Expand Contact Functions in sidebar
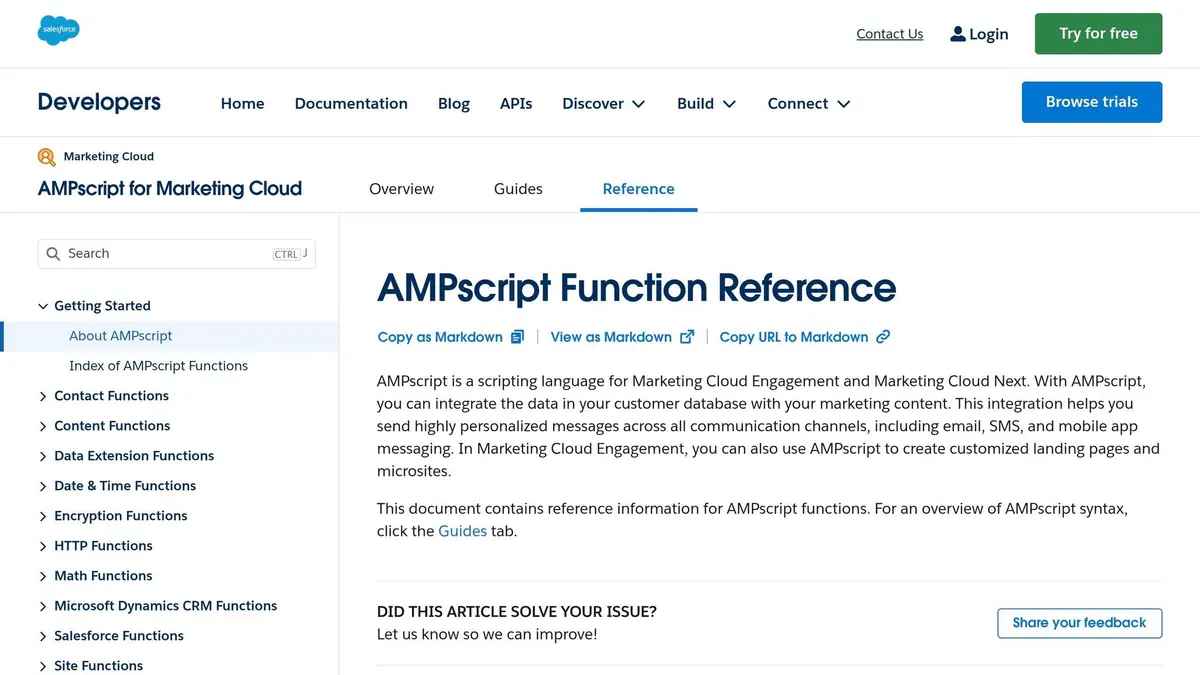Image resolution: width=1200 pixels, height=675 pixels. [43, 396]
